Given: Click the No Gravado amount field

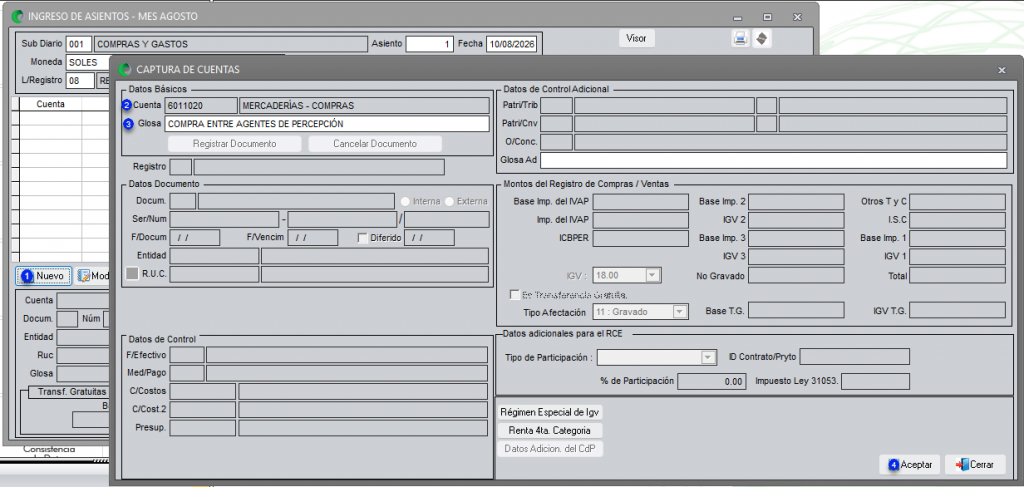Looking at the screenshot, I should 796,275.
